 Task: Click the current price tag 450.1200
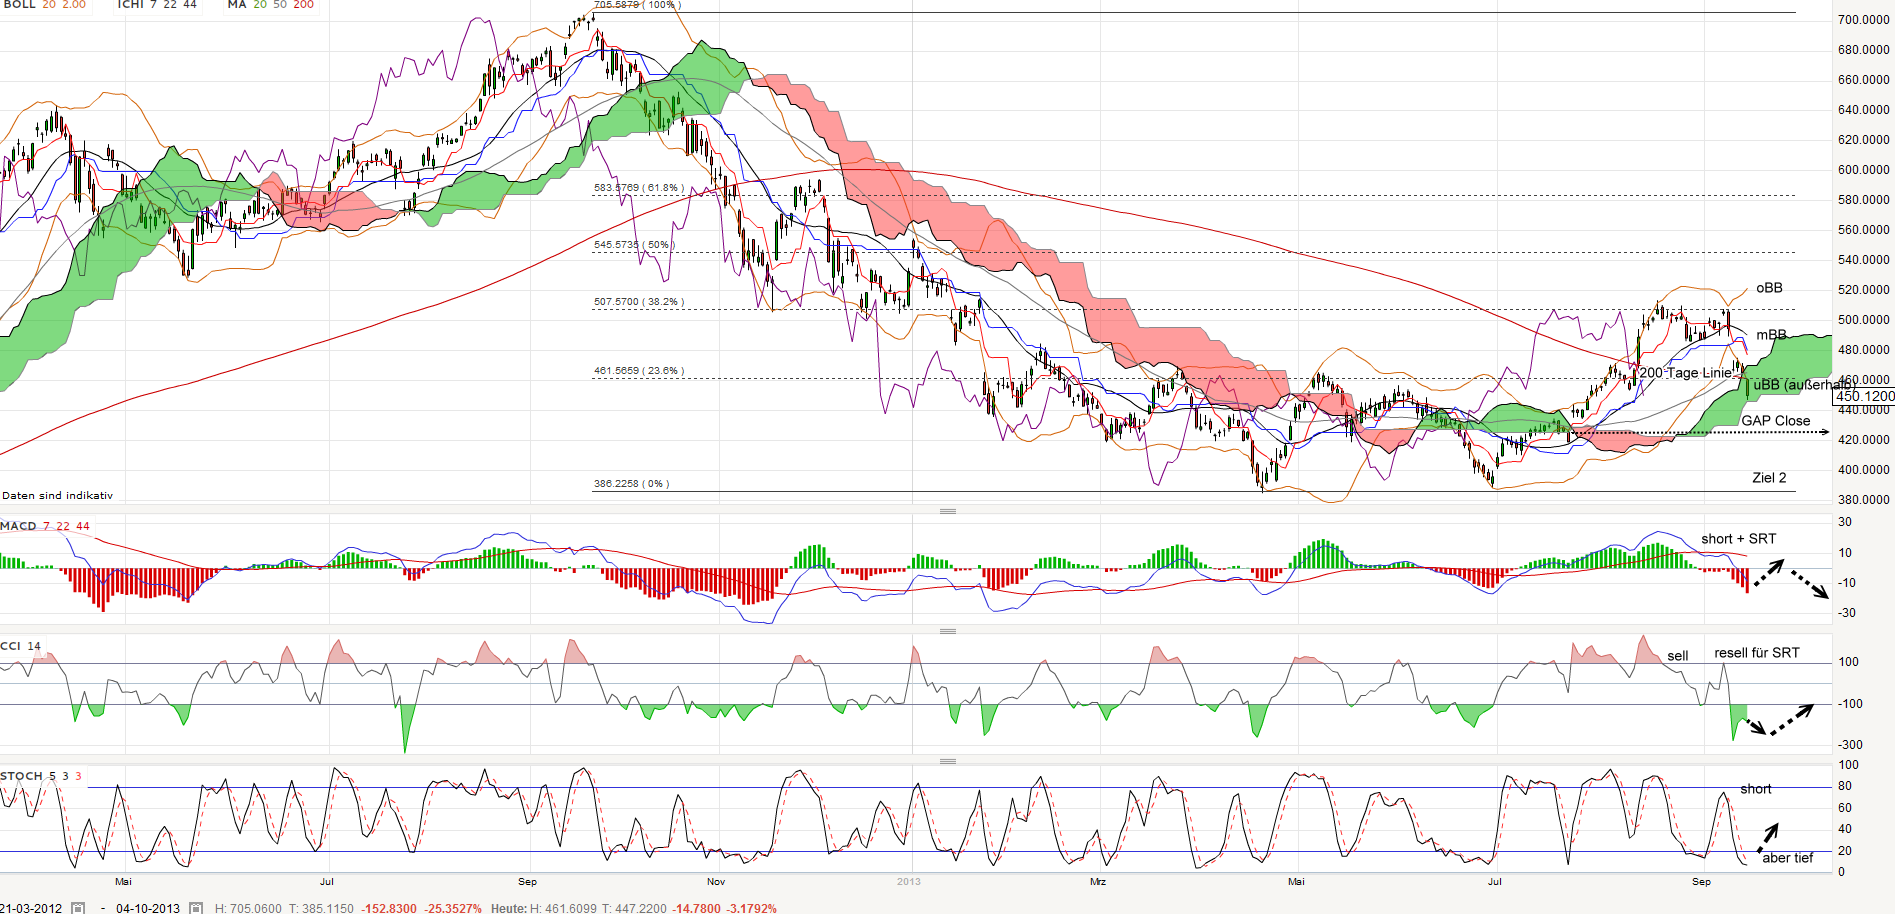[1864, 396]
